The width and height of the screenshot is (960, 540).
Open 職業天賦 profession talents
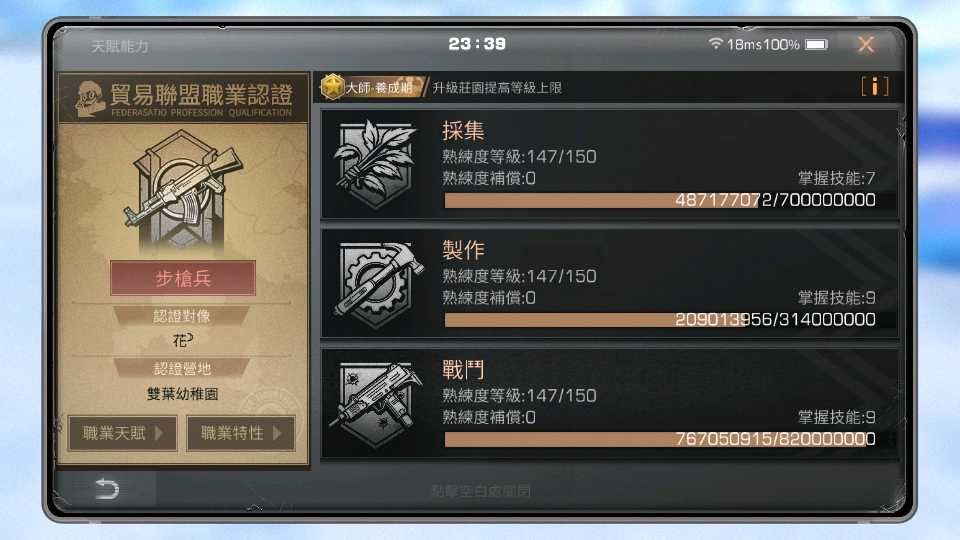(122, 433)
